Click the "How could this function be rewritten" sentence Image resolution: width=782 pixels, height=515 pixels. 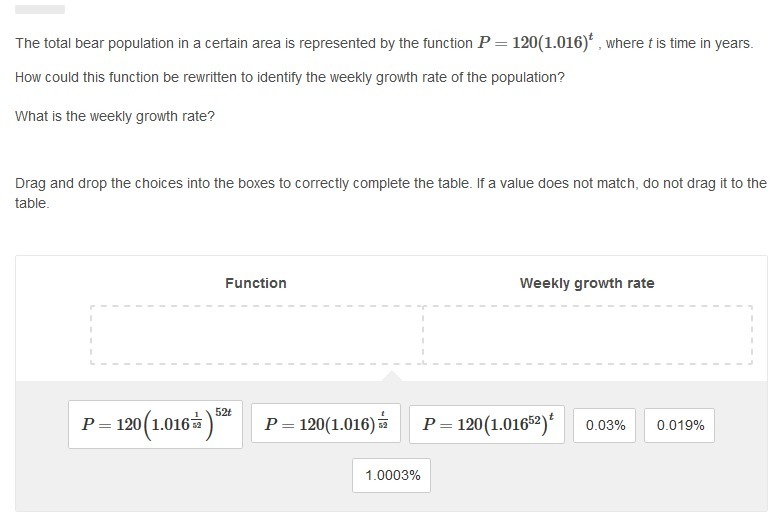pos(290,77)
